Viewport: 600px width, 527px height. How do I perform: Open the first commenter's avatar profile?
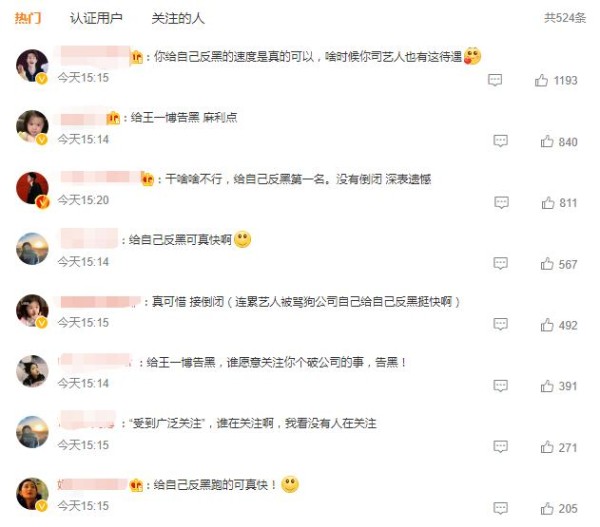tap(32, 65)
